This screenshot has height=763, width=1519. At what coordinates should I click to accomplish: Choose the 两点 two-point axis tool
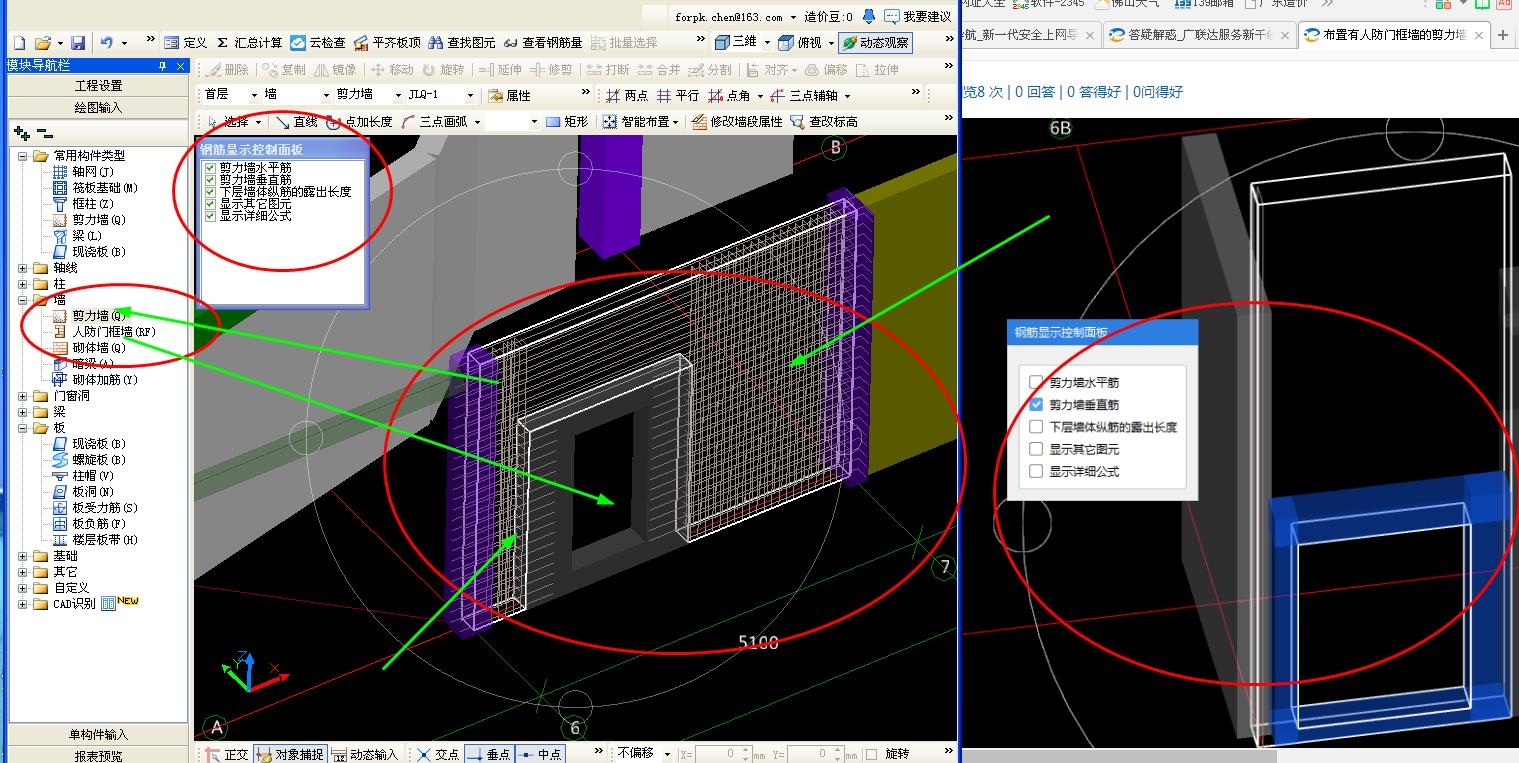click(627, 95)
